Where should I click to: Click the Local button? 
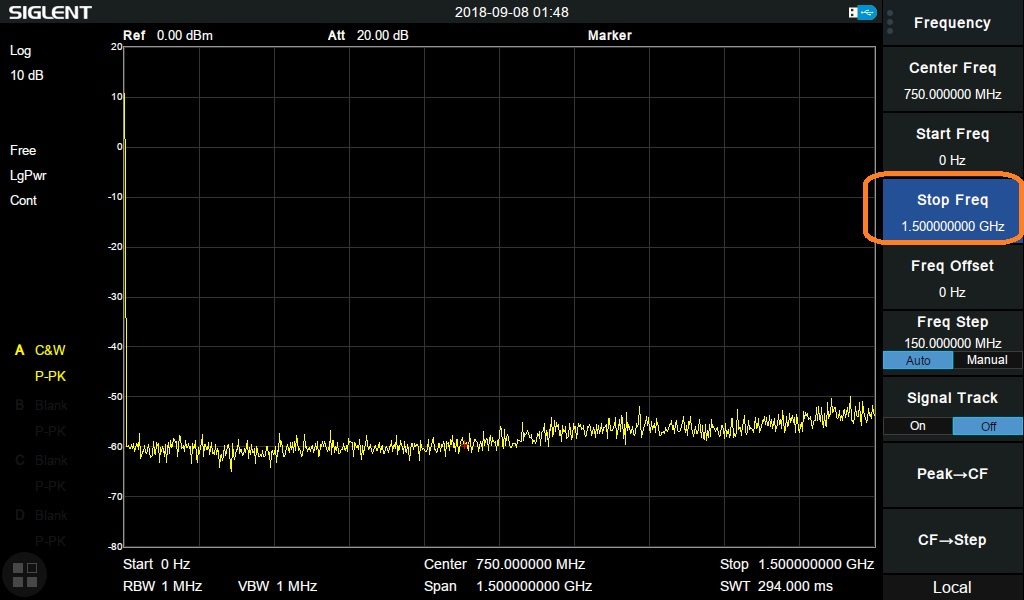[x=952, y=587]
